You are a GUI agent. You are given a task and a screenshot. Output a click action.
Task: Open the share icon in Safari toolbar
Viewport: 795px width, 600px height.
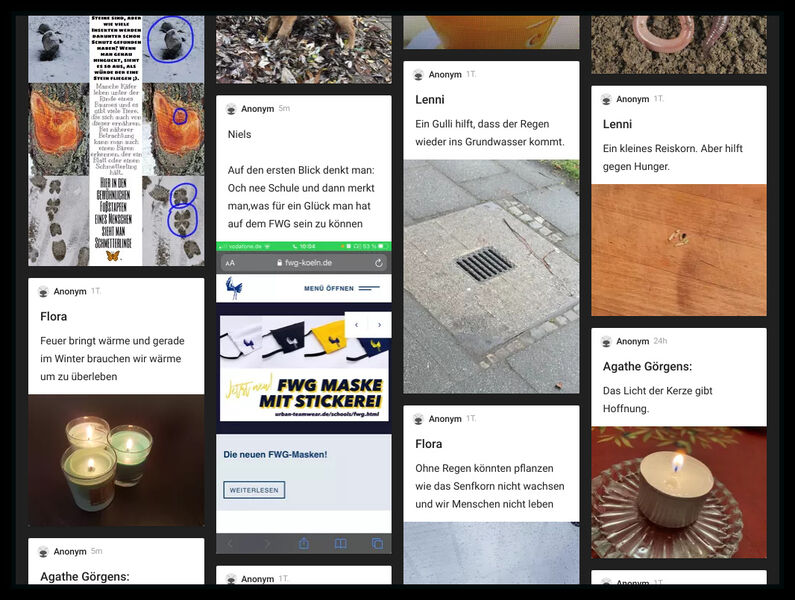(304, 544)
